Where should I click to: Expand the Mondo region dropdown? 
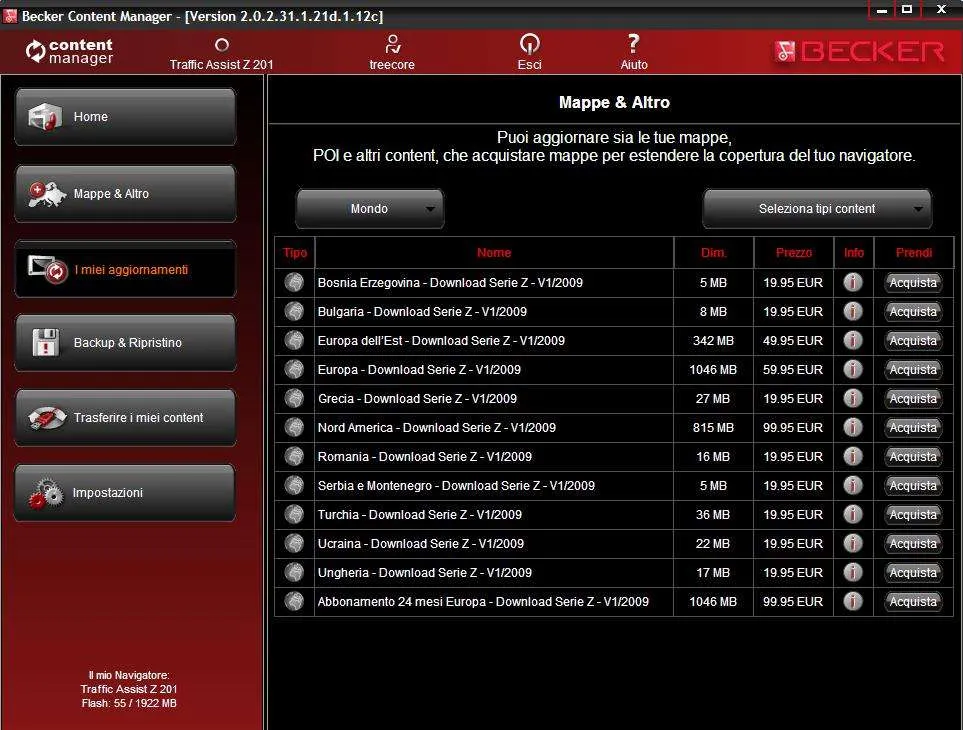pyautogui.click(x=370, y=209)
